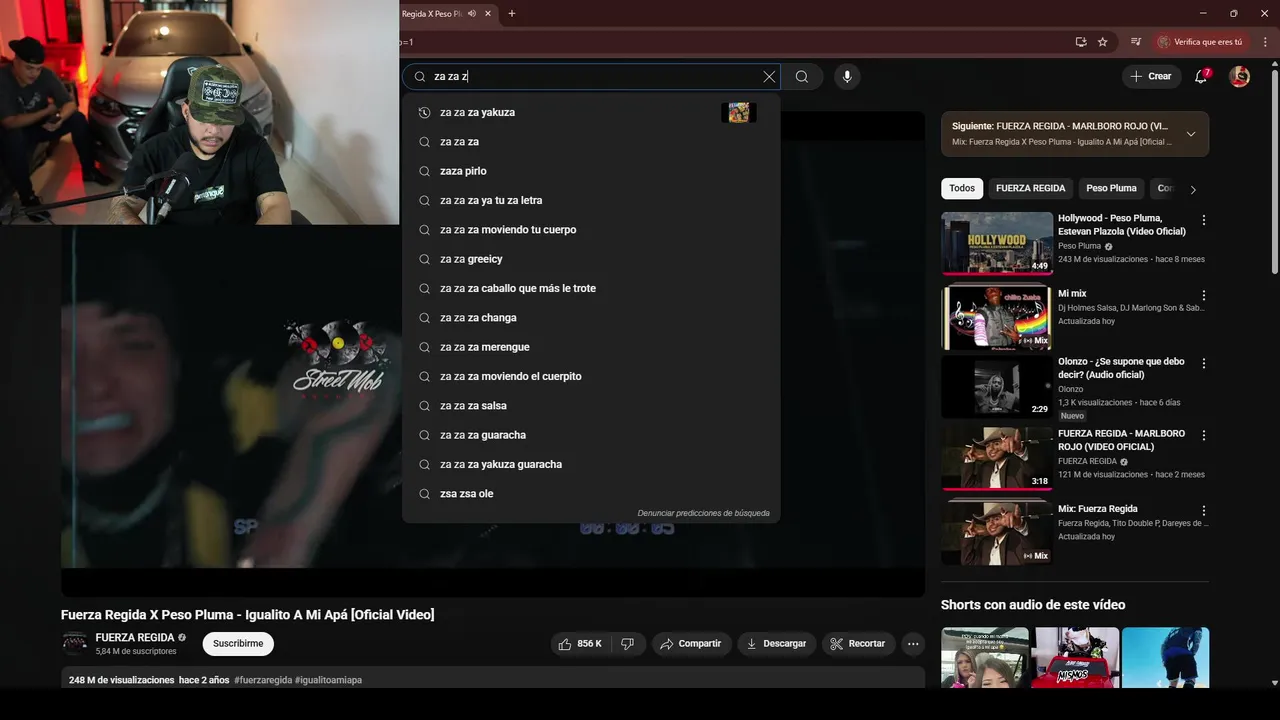Open Mix: Fuerza Regida thumbnail

997,533
